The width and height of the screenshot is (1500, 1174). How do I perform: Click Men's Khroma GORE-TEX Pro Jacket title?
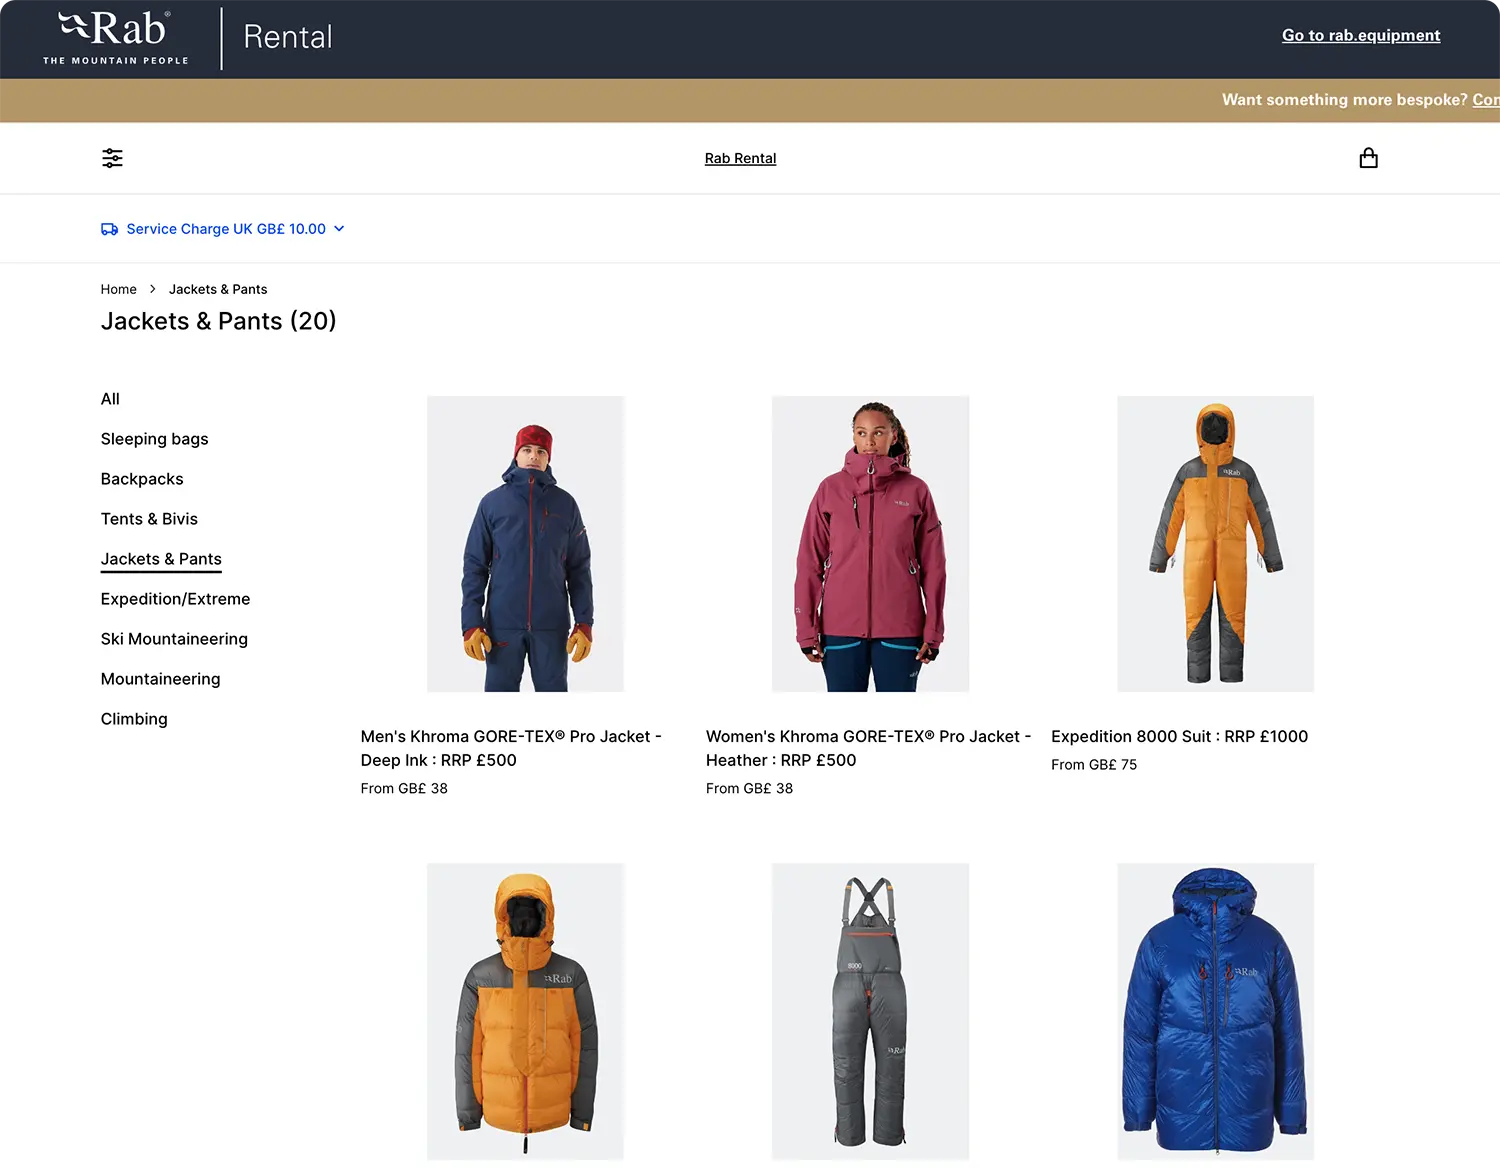coord(511,748)
